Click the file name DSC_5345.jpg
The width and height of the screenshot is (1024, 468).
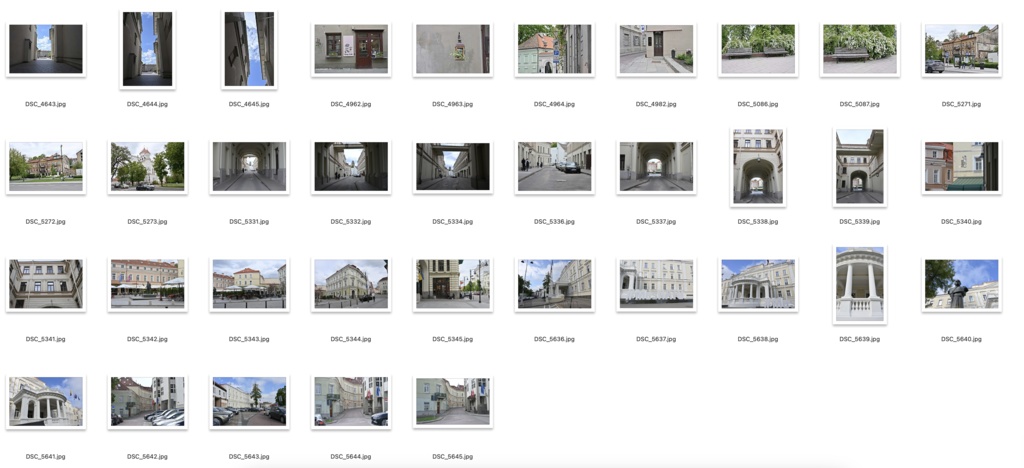(x=453, y=339)
